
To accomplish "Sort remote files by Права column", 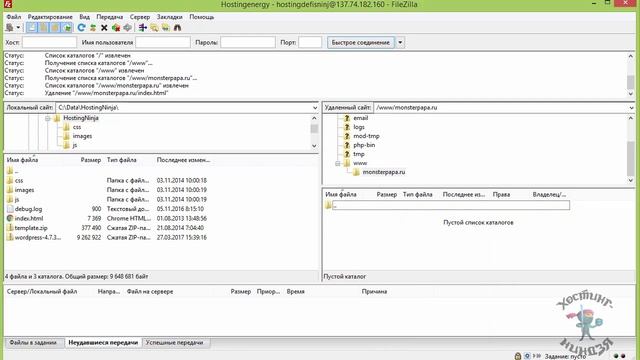I will [501, 195].
